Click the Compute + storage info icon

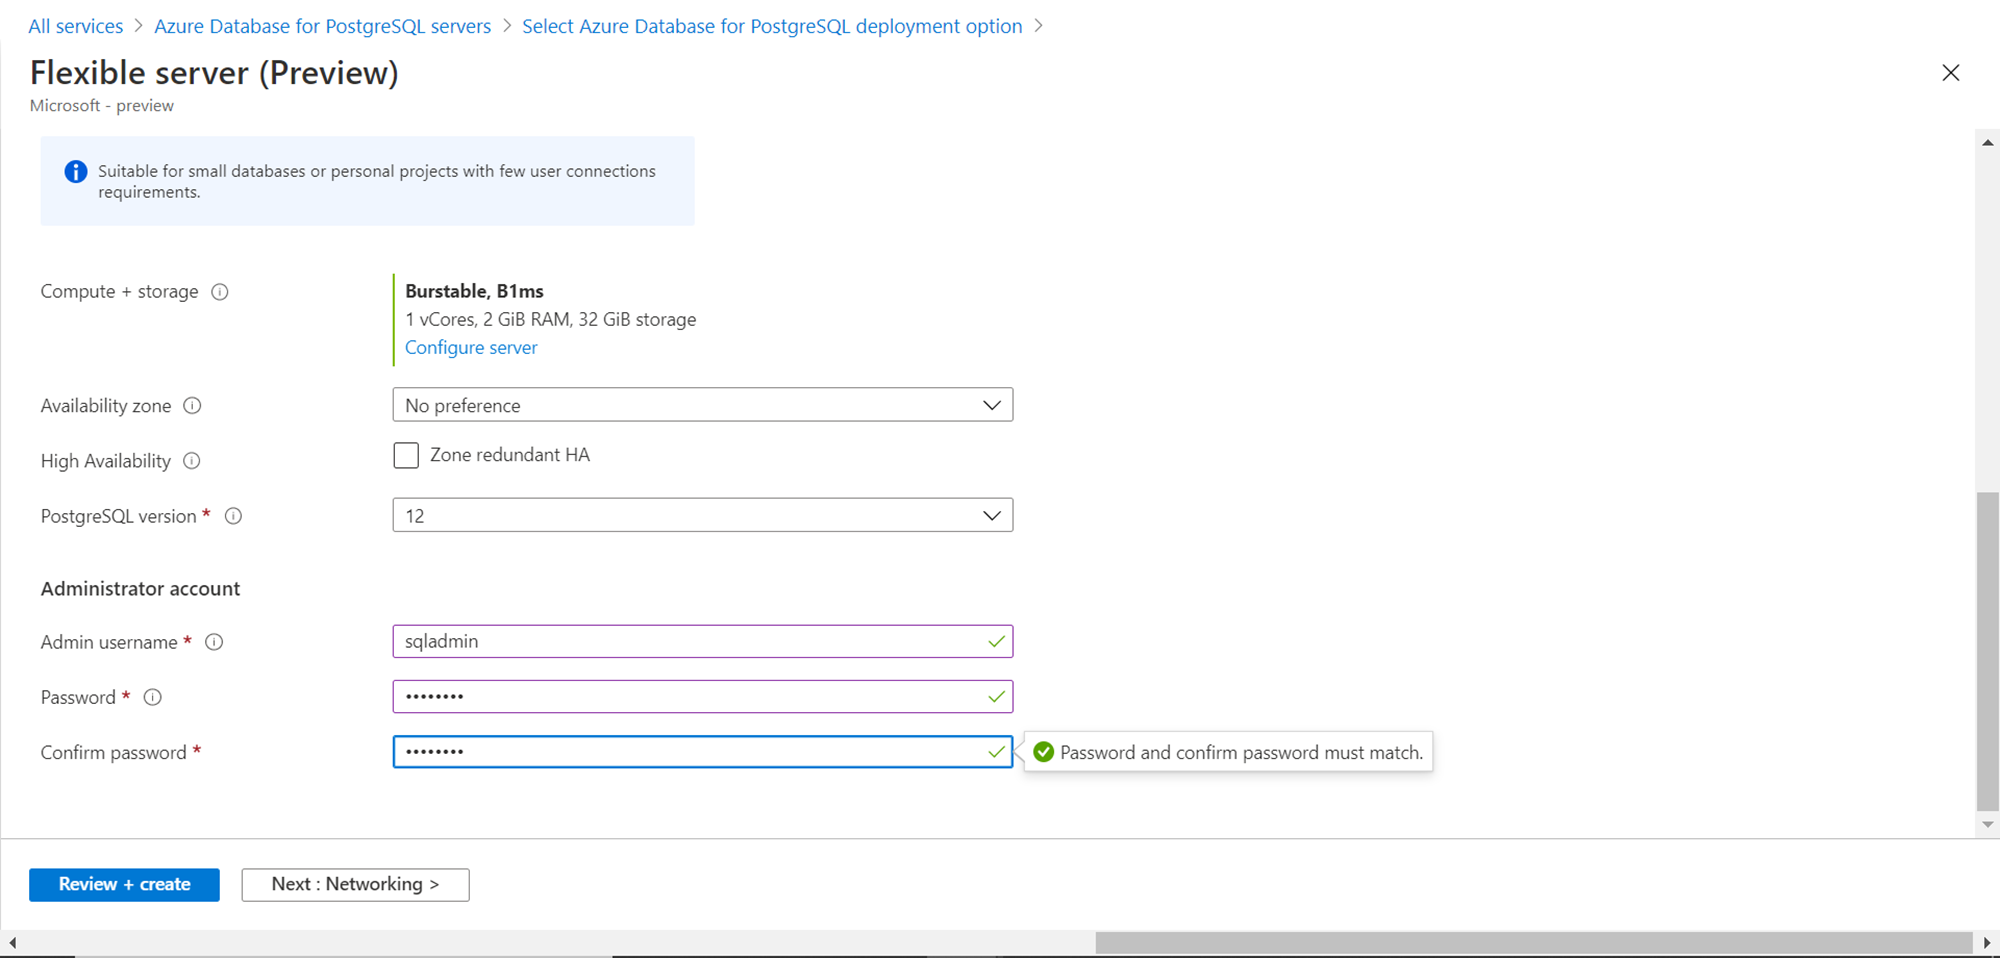click(x=220, y=292)
